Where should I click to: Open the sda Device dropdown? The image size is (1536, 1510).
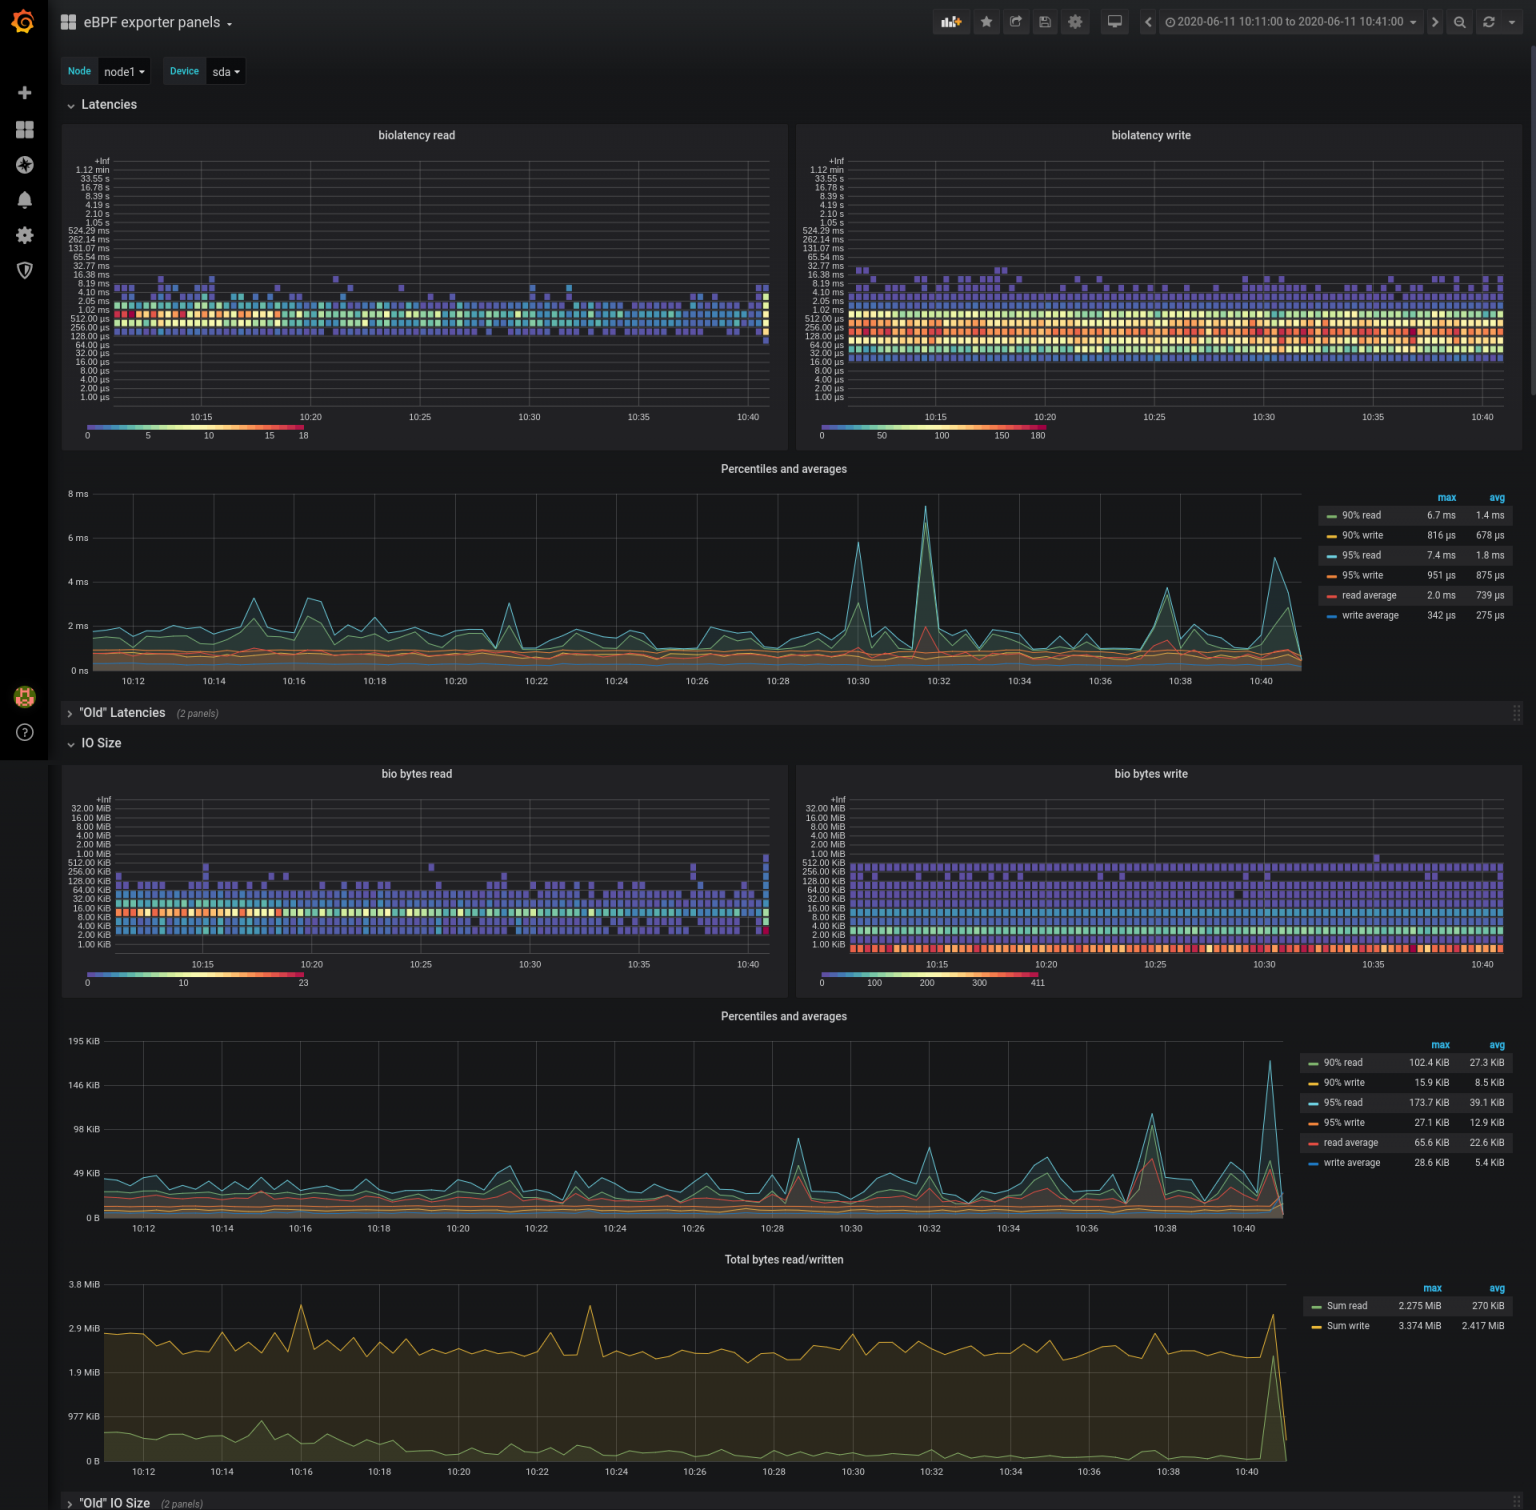click(x=226, y=71)
